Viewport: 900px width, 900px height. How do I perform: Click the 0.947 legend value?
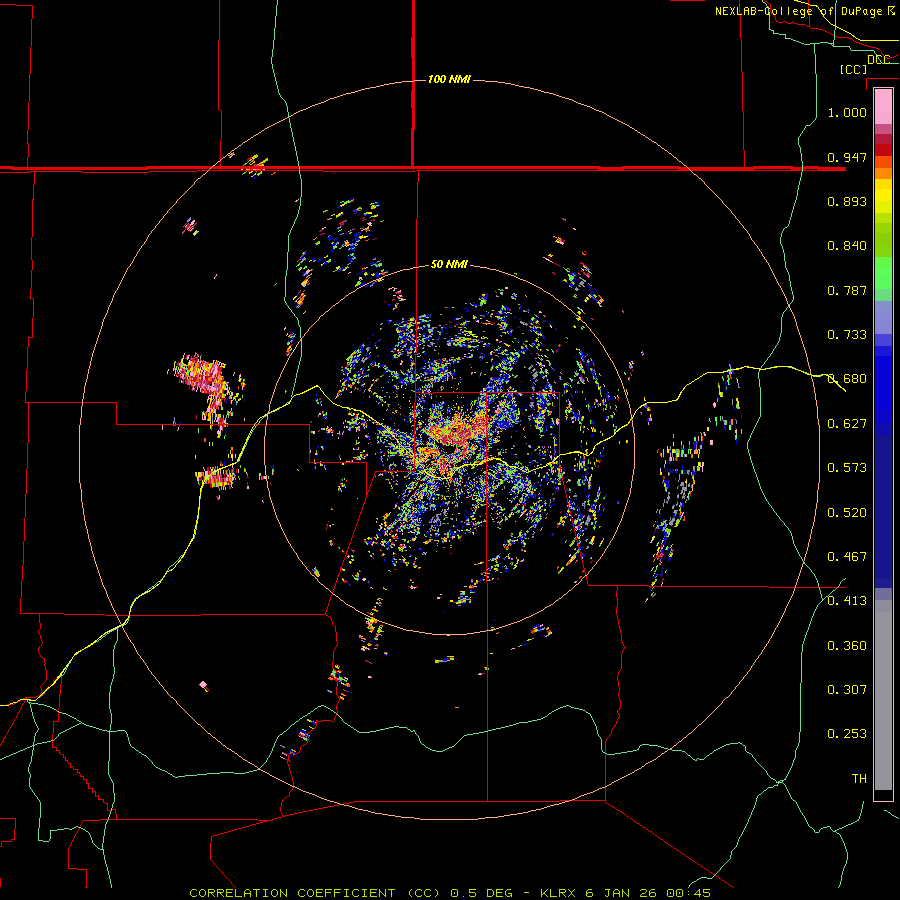[x=847, y=157]
